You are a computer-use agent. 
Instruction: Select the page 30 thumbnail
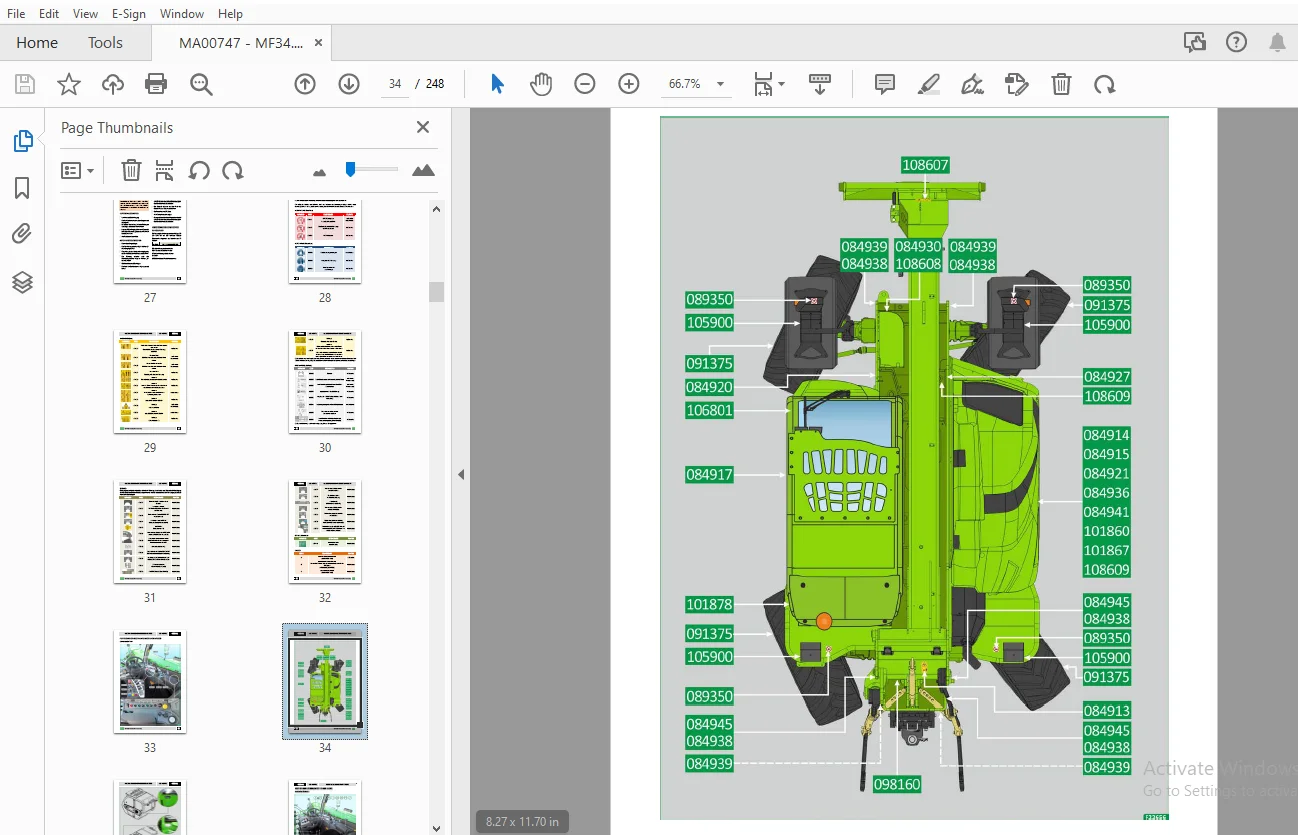325,382
